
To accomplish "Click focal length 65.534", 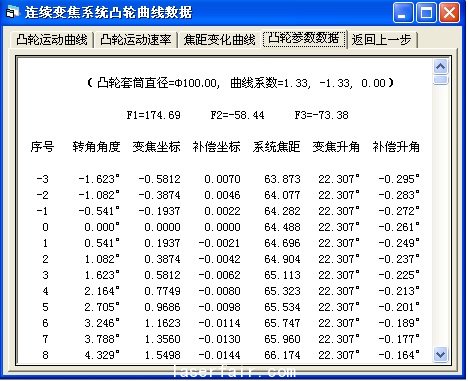I will (x=282, y=307).
